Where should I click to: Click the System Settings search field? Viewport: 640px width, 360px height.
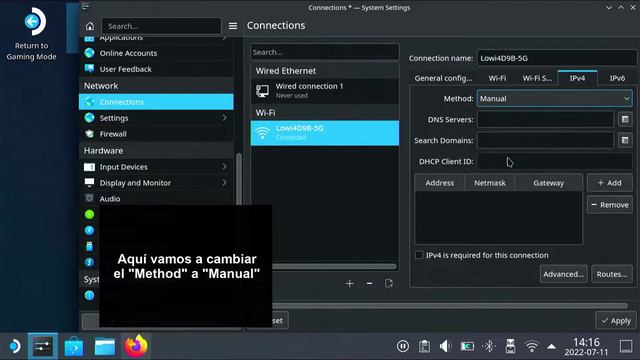pyautogui.click(x=161, y=26)
